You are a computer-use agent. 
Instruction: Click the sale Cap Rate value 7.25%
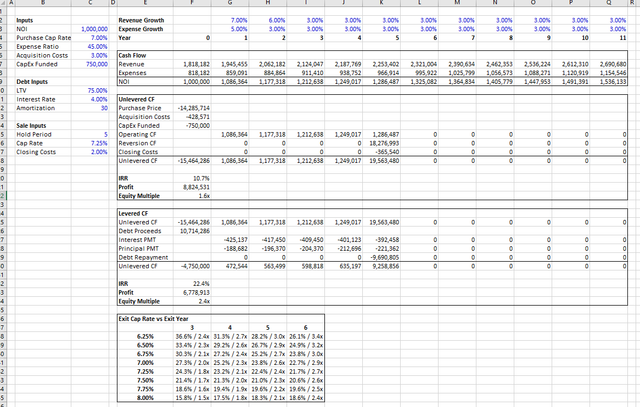[99, 143]
